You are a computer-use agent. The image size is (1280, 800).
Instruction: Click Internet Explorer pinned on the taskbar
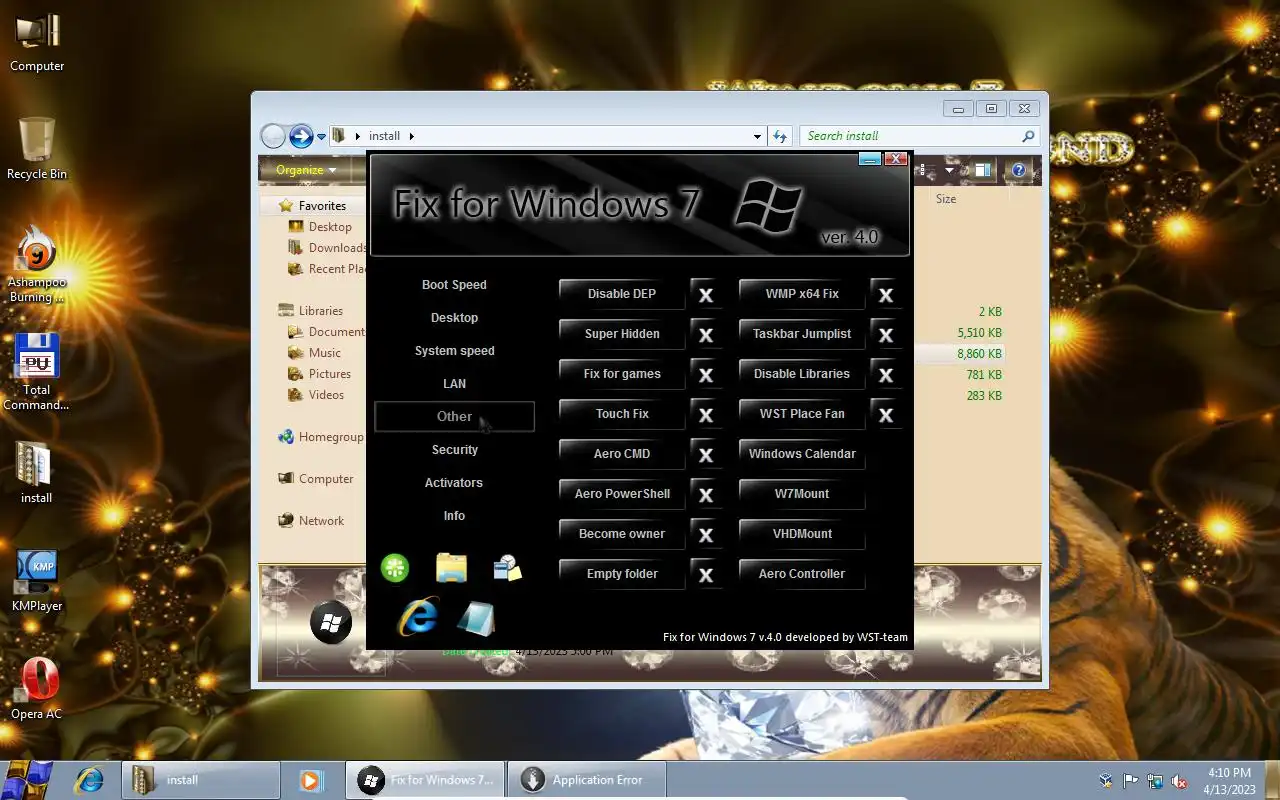tap(89, 780)
